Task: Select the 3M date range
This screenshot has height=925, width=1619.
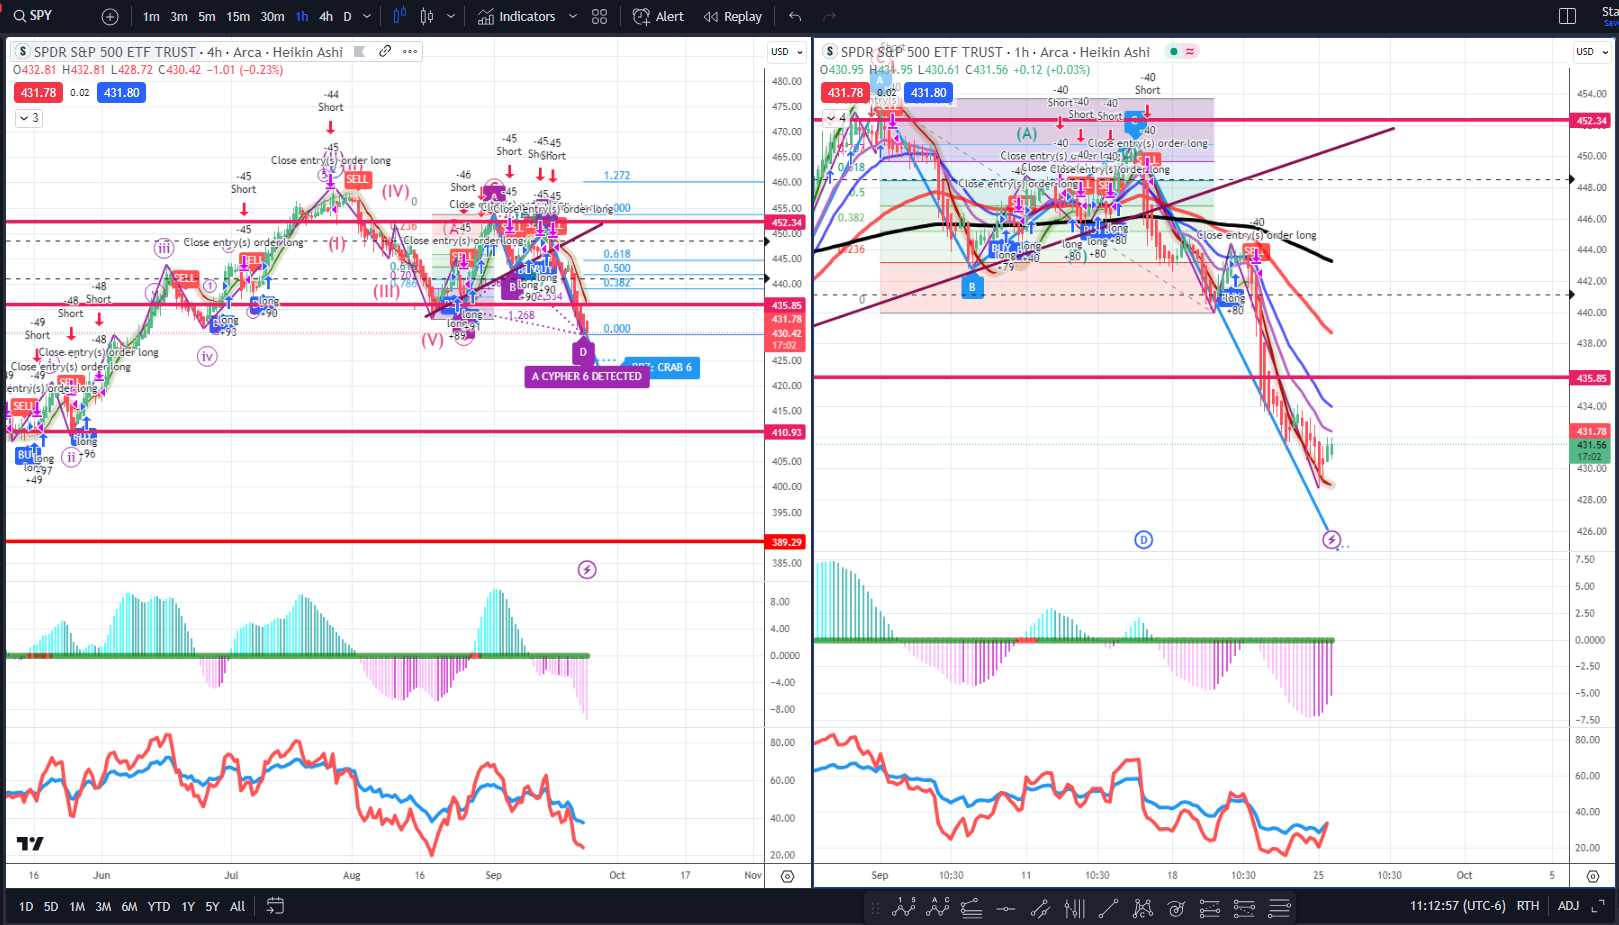Action: pyautogui.click(x=103, y=907)
